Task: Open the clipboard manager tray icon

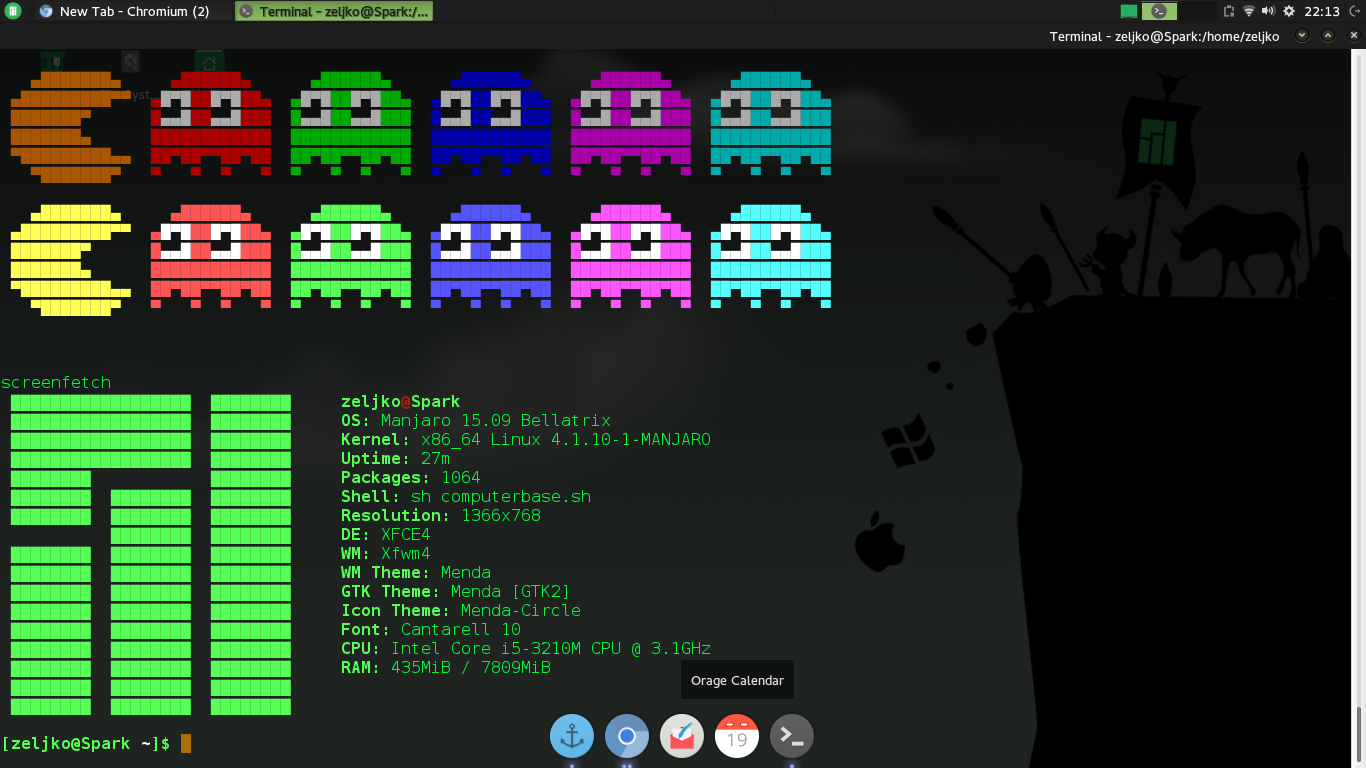Action: pos(1229,12)
